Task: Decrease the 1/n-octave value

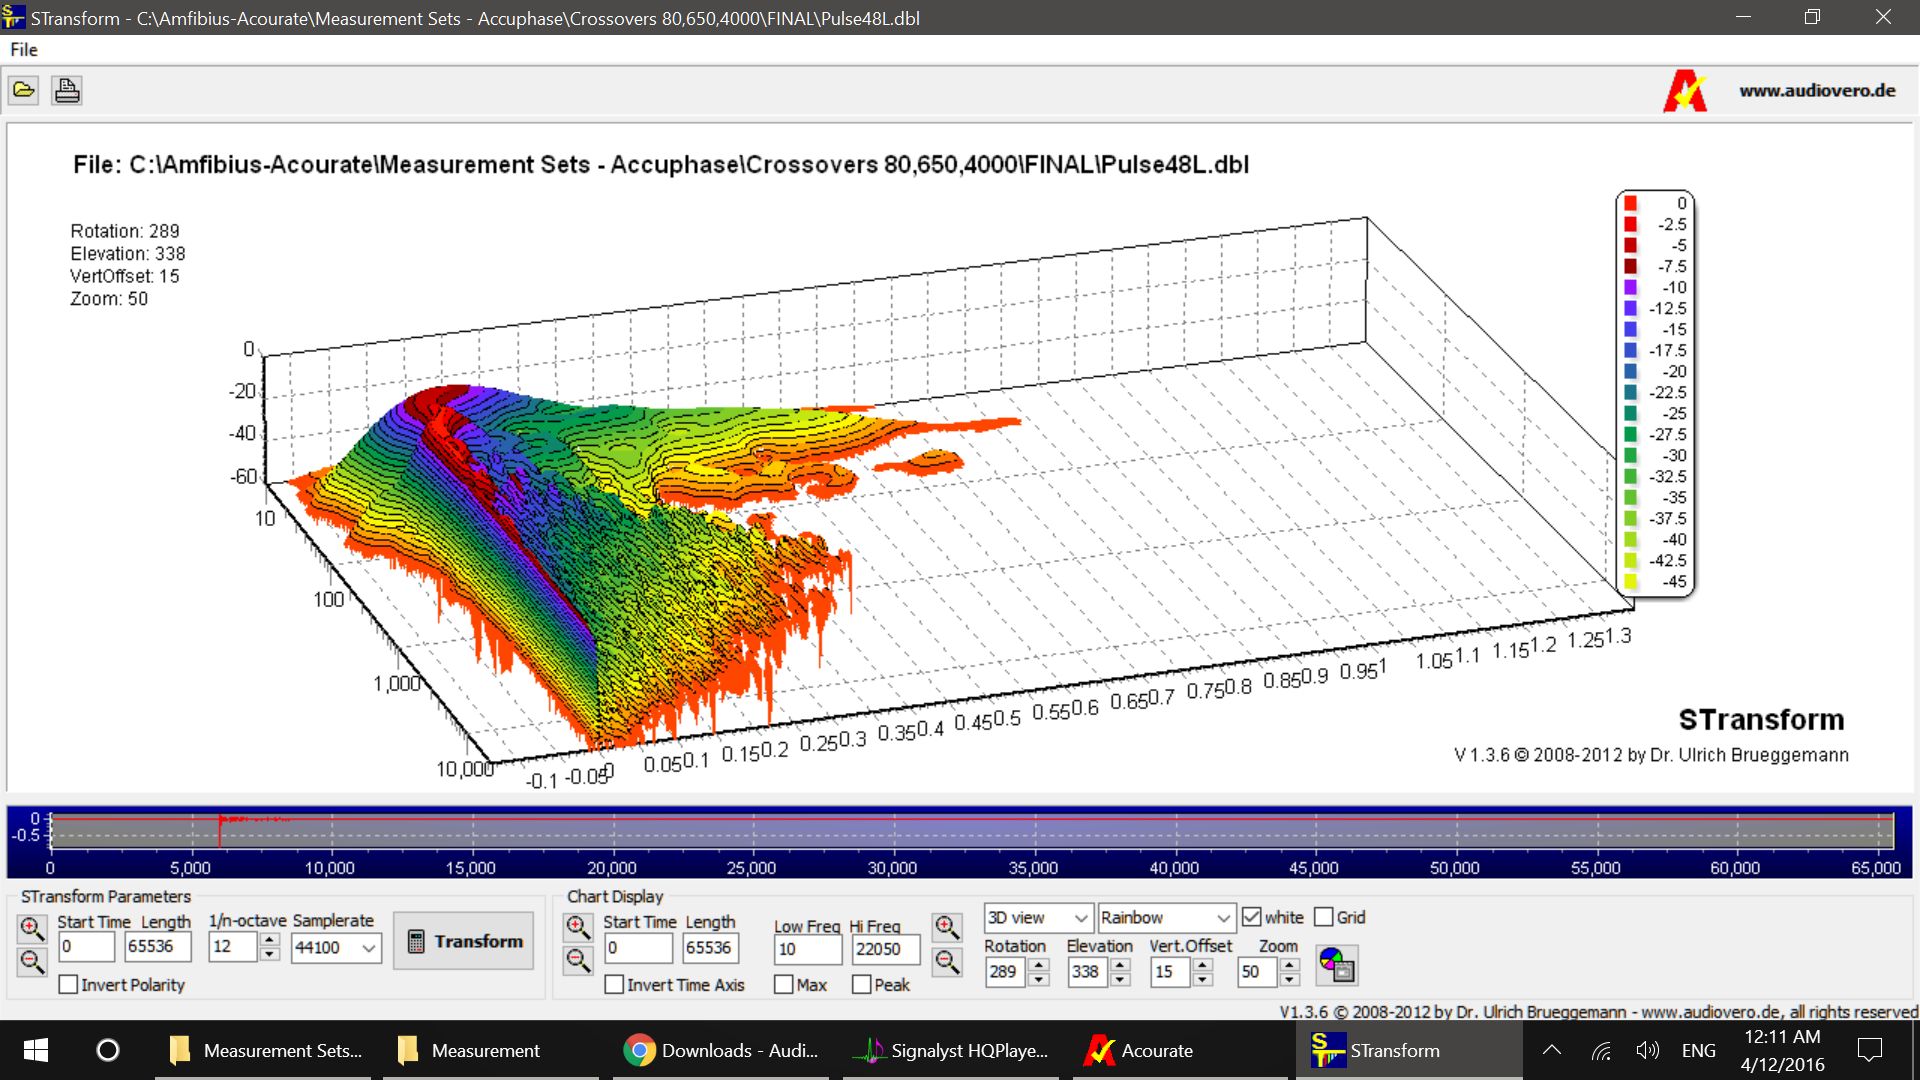Action: point(269,955)
